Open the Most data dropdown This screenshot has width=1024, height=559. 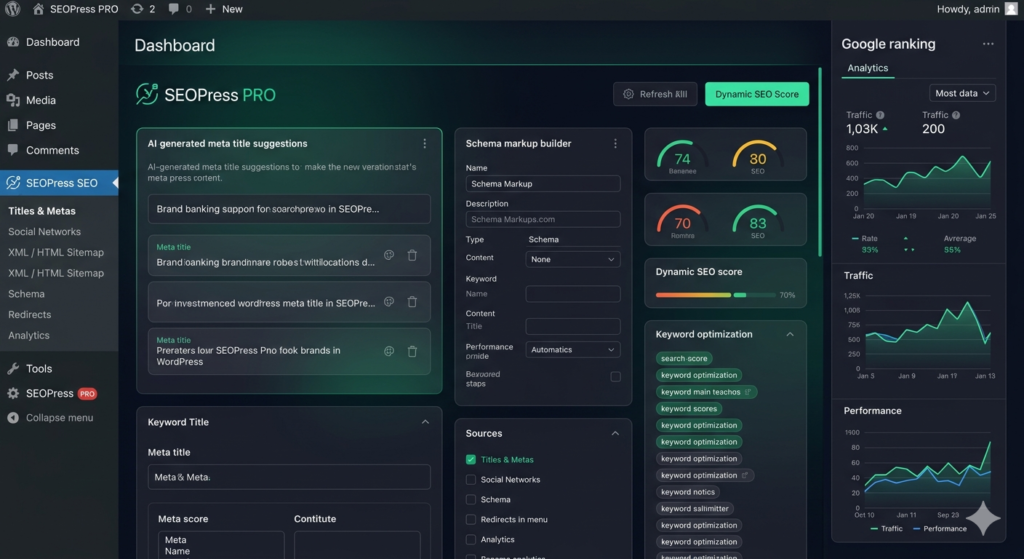pyautogui.click(x=962, y=93)
